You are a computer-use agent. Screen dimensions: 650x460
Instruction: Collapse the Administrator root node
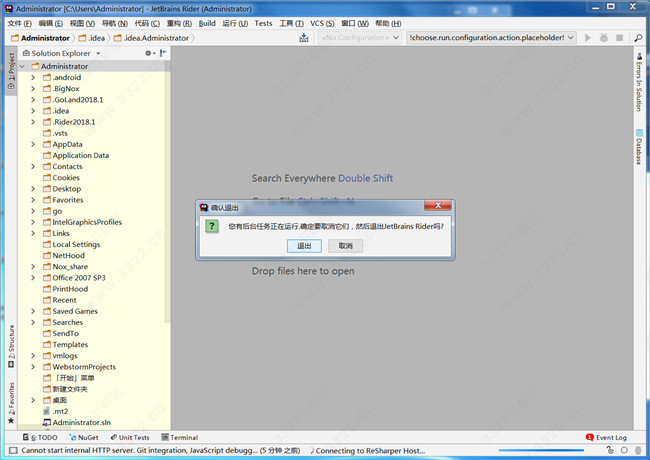coord(22,66)
